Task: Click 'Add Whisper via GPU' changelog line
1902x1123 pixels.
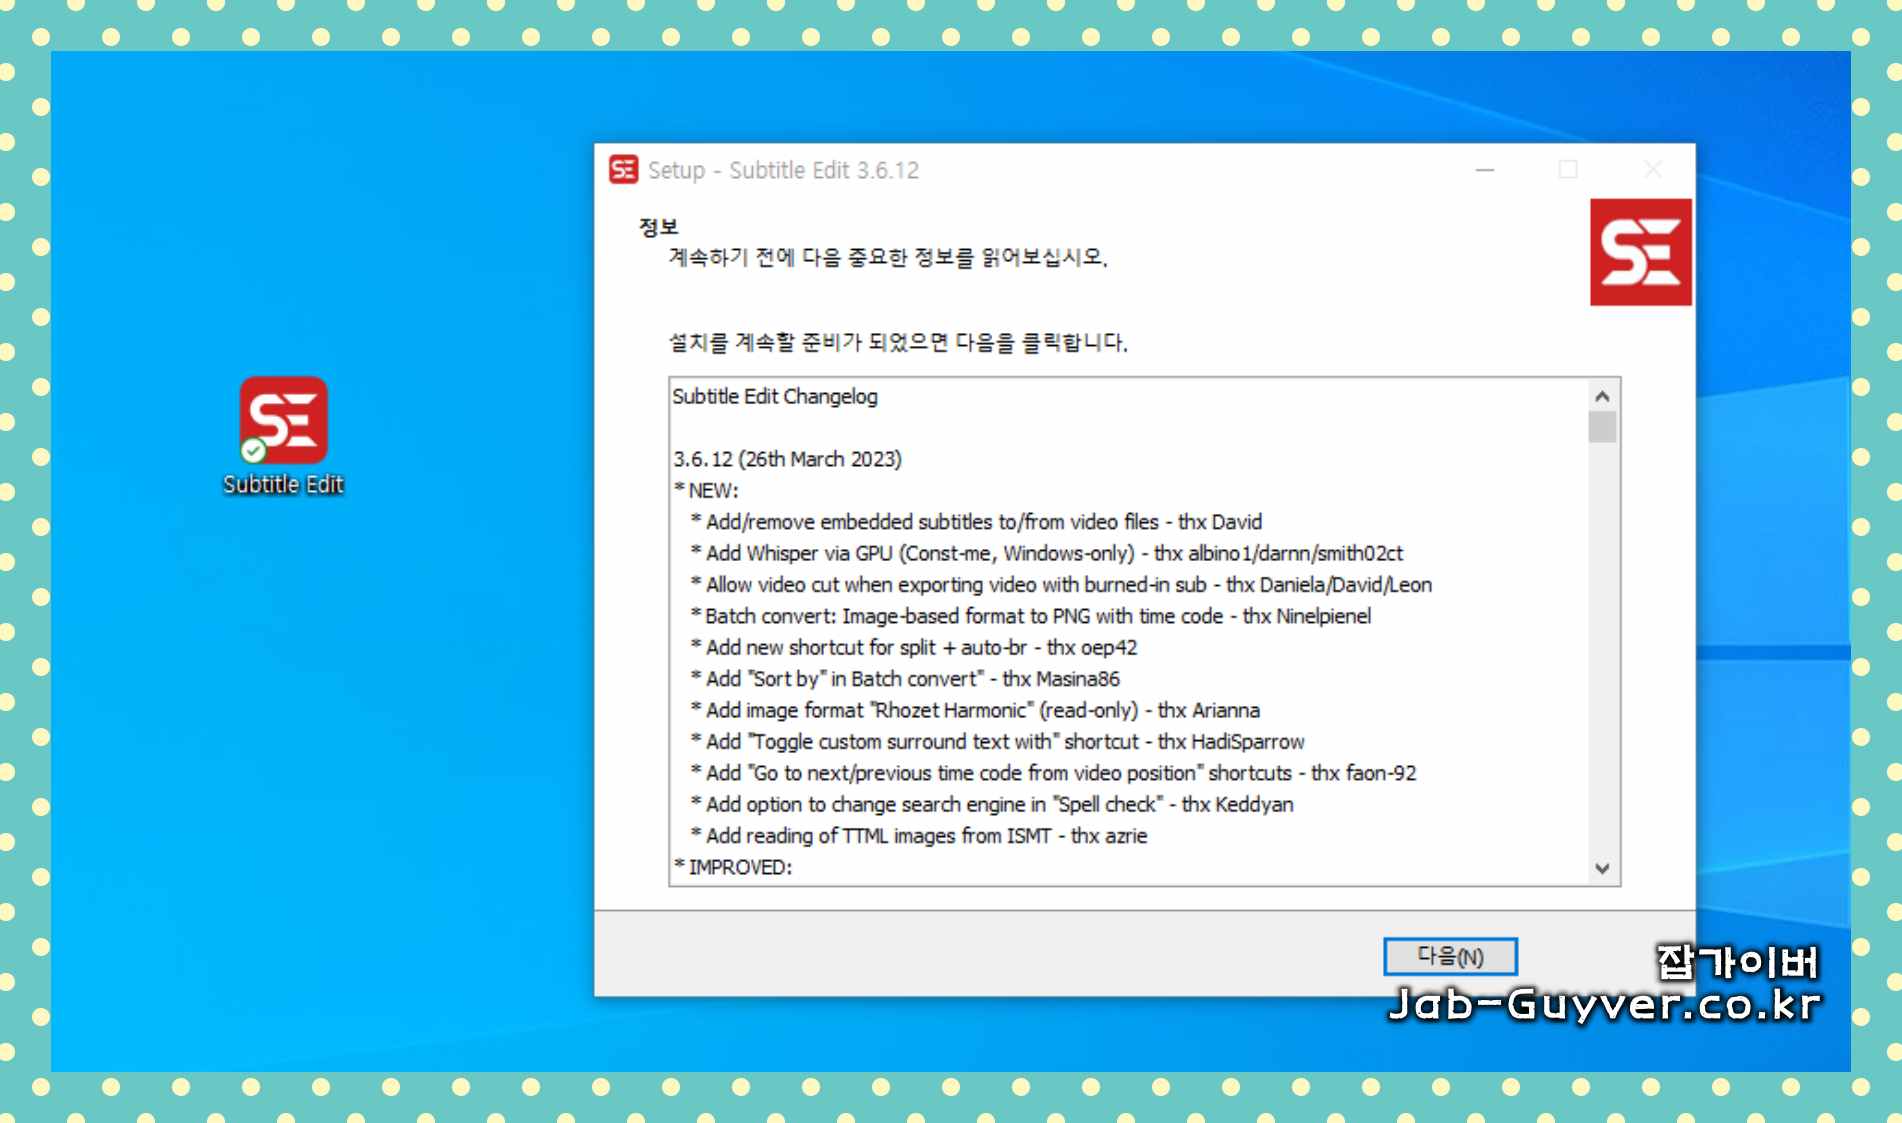Action: (x=1046, y=553)
